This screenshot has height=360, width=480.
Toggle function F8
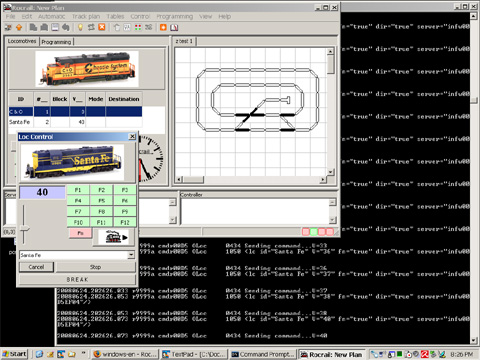pos(101,211)
